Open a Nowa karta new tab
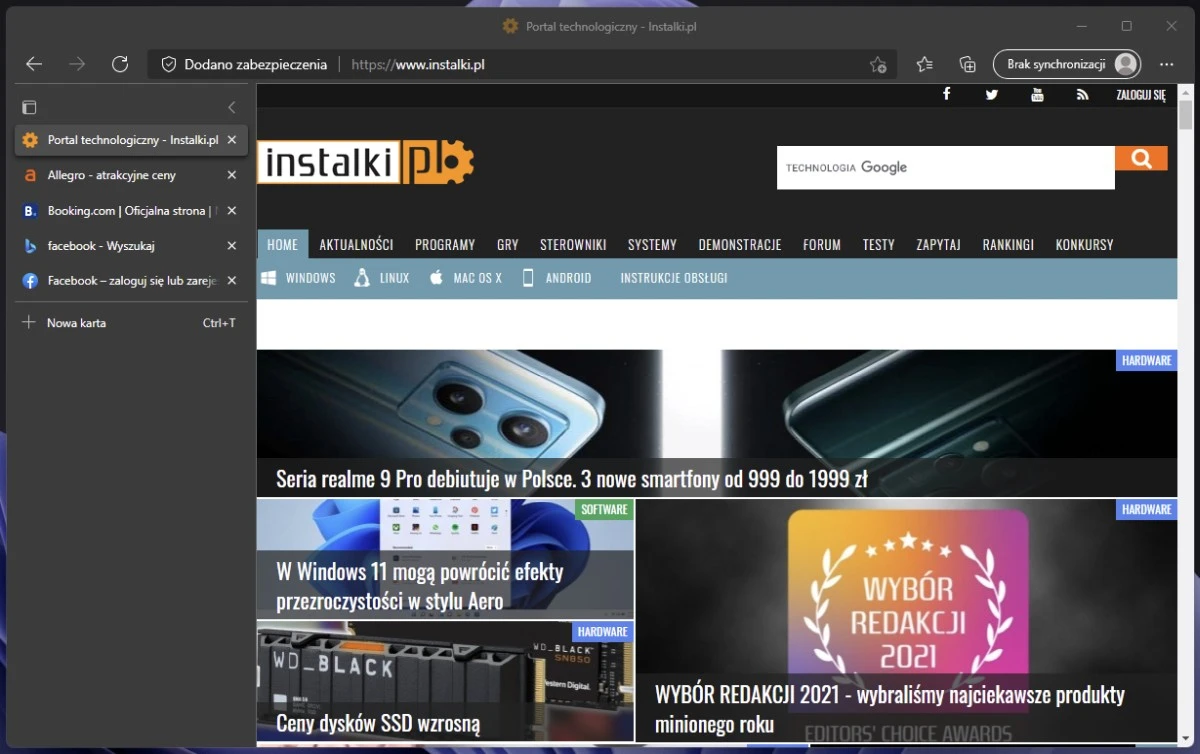The width and height of the screenshot is (1200, 754). 76,323
